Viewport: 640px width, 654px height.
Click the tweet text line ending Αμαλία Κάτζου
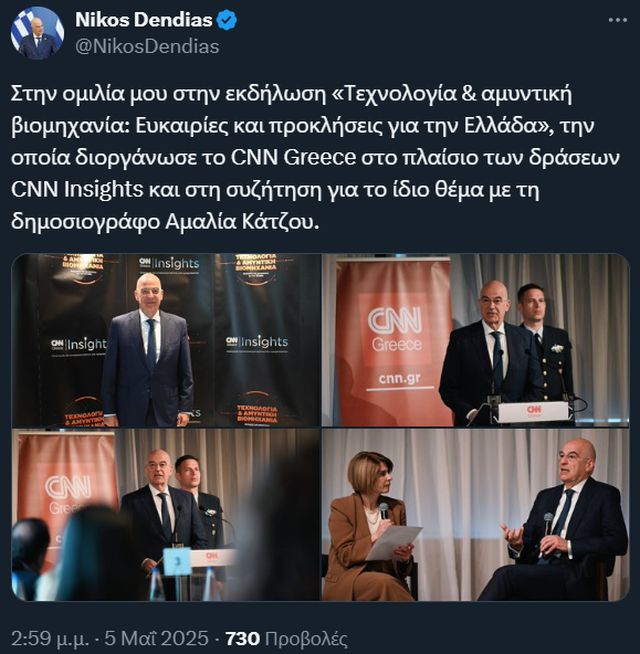coord(165,221)
